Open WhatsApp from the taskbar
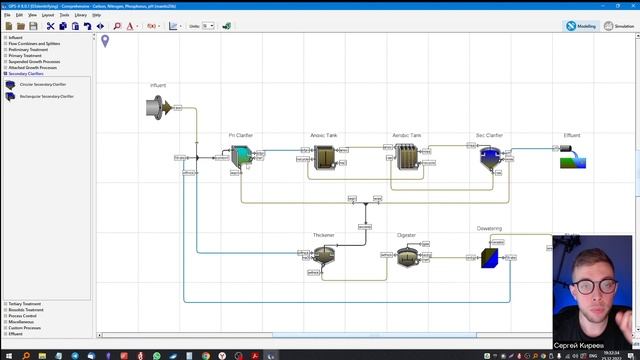Image resolution: width=640 pixels, height=360 pixels. coord(157,356)
